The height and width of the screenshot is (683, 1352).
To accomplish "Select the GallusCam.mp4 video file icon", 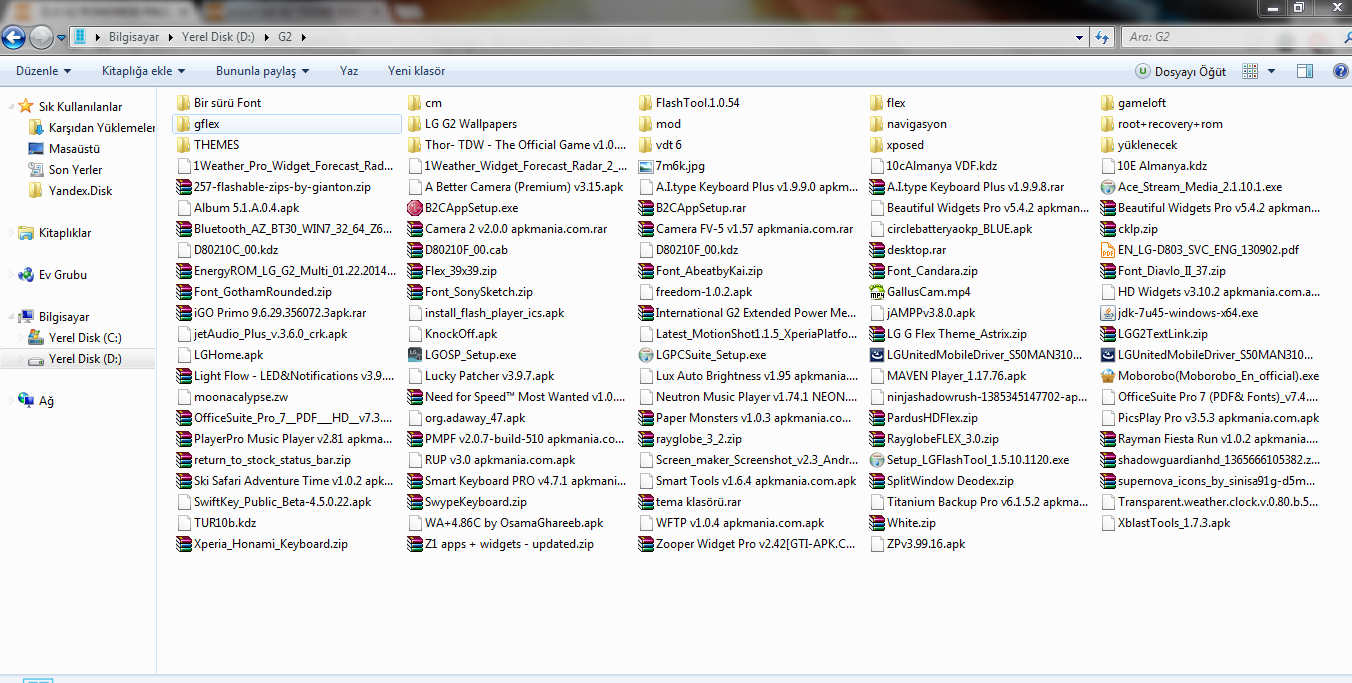I will [x=877, y=292].
